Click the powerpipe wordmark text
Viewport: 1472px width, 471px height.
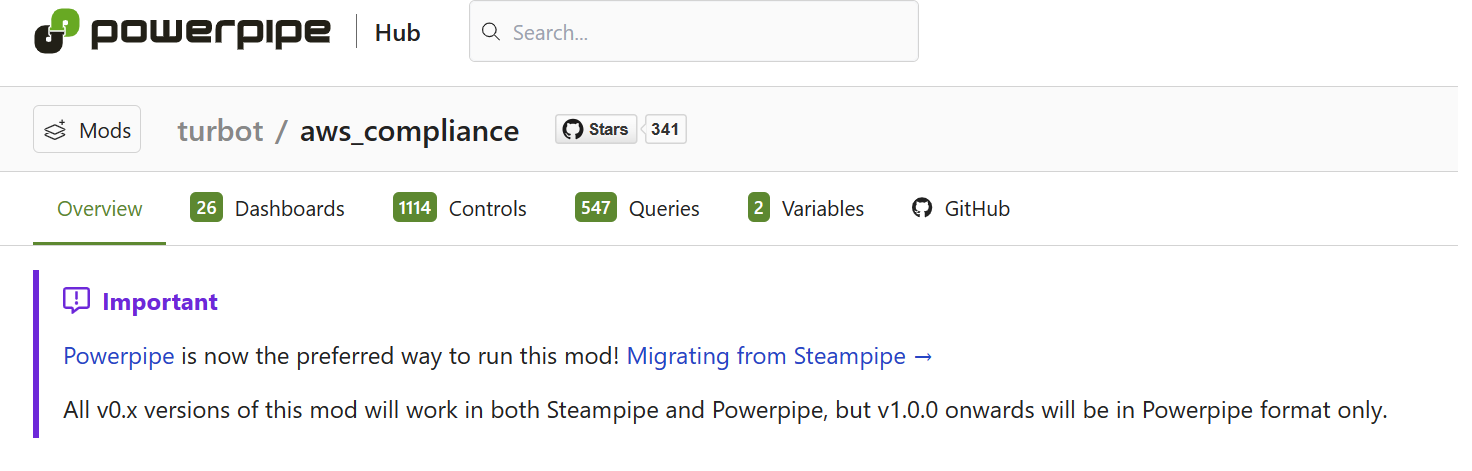pos(210,32)
